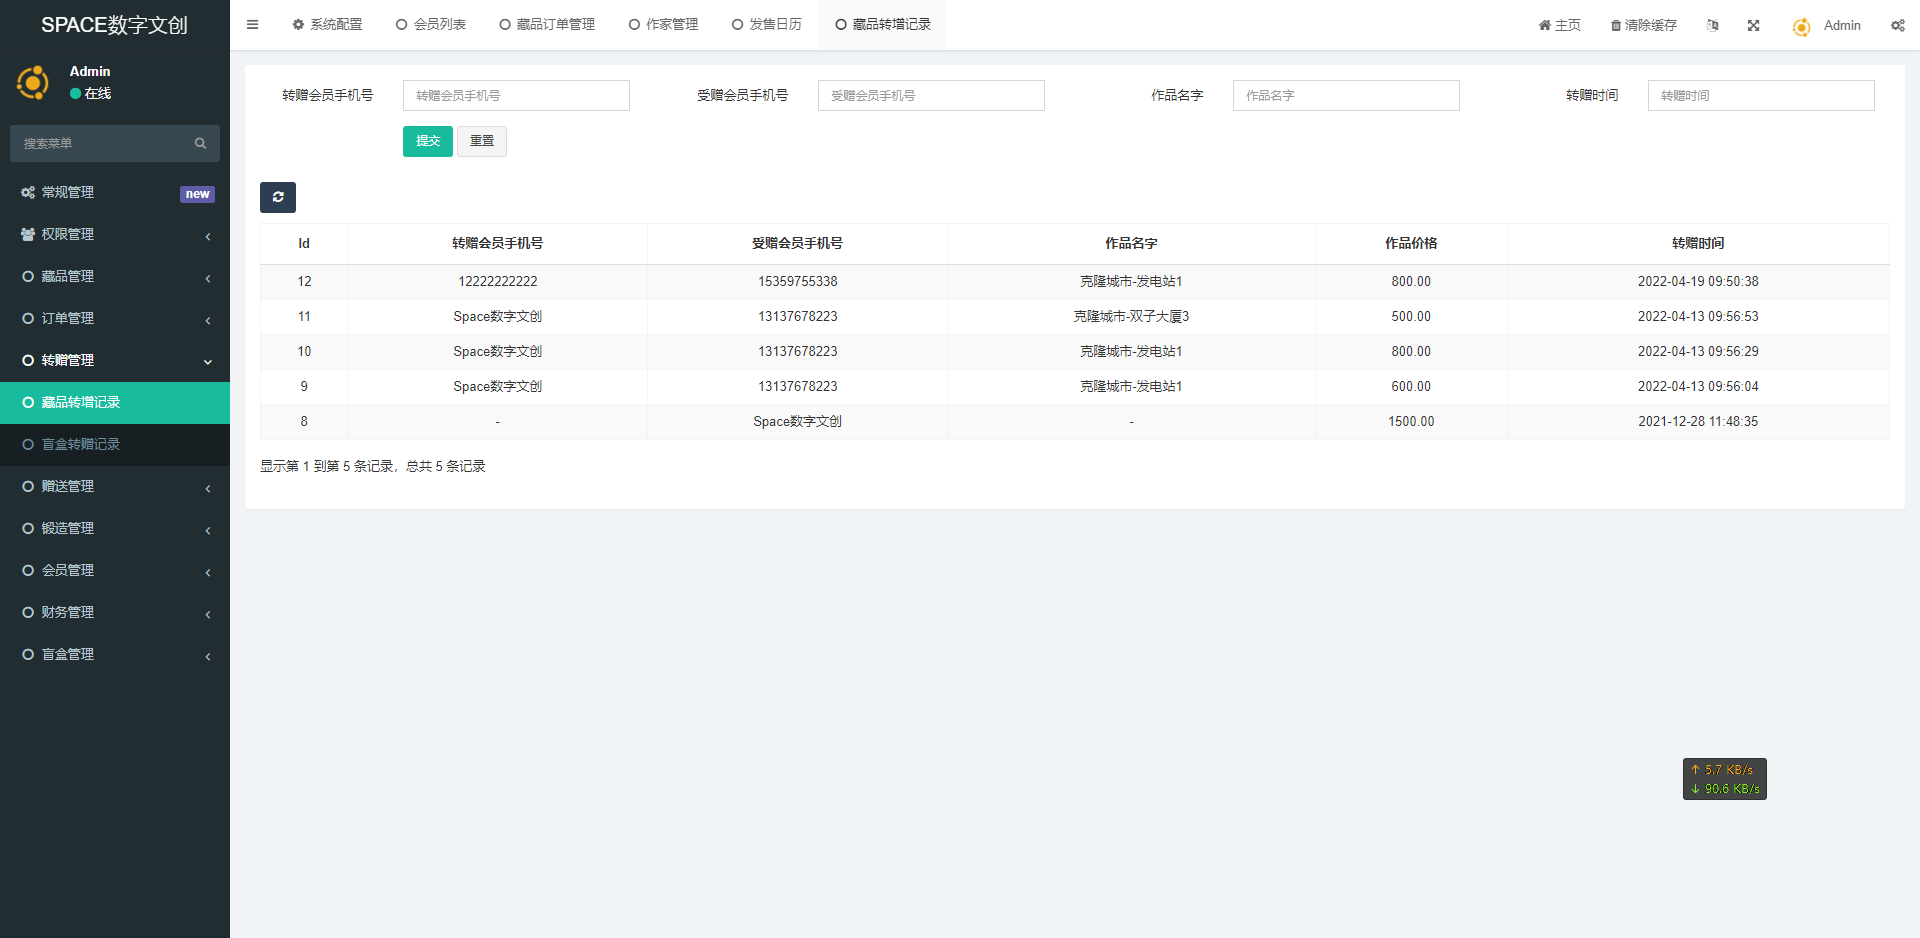The width and height of the screenshot is (1920, 938).
Task: Click the language switch icon
Action: tap(1712, 25)
